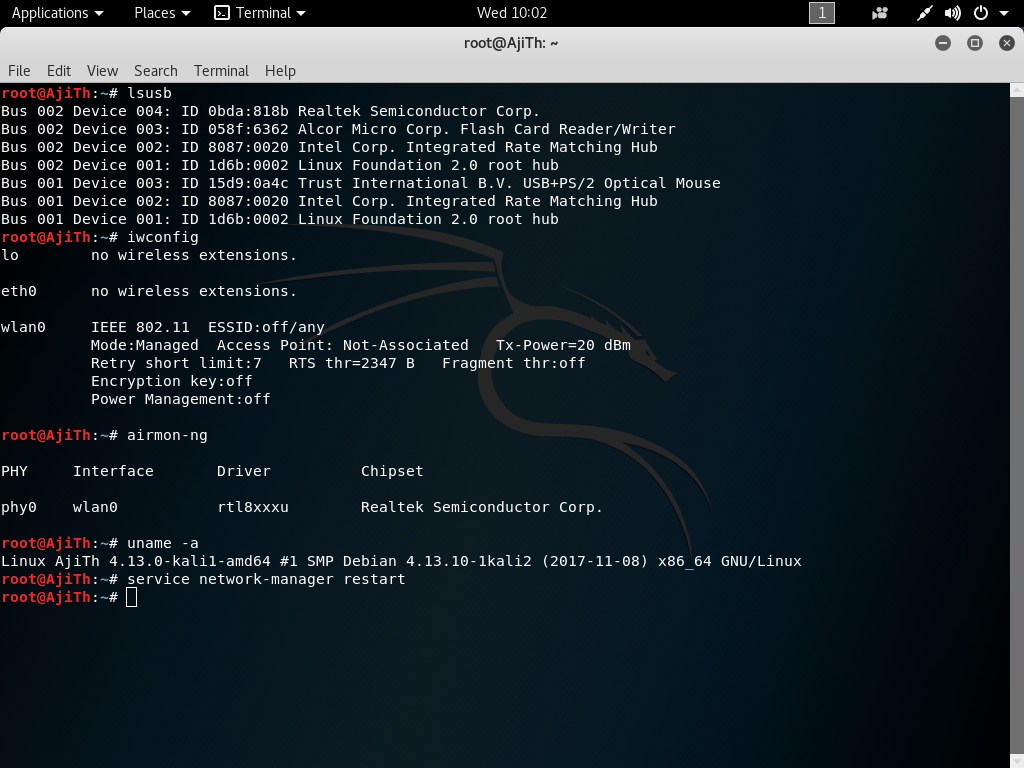Open the Edit menu
The width and height of the screenshot is (1024, 768).
[59, 71]
